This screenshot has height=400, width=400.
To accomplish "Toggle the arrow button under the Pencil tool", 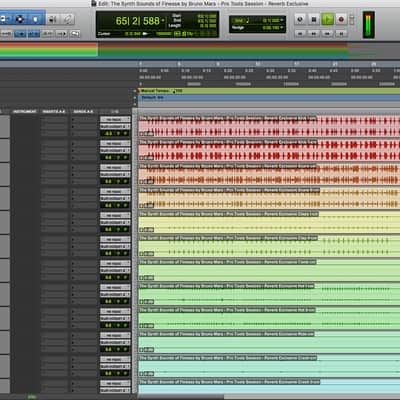I will tap(61, 33).
